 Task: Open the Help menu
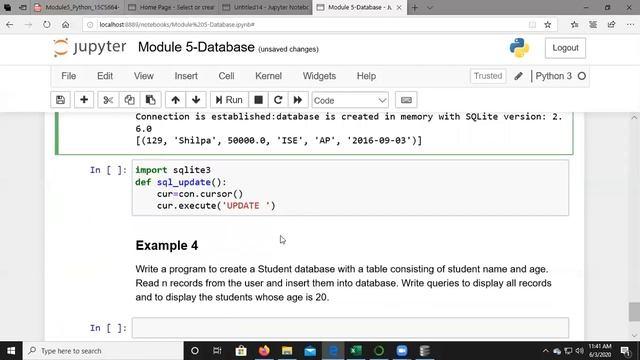tap(366, 76)
